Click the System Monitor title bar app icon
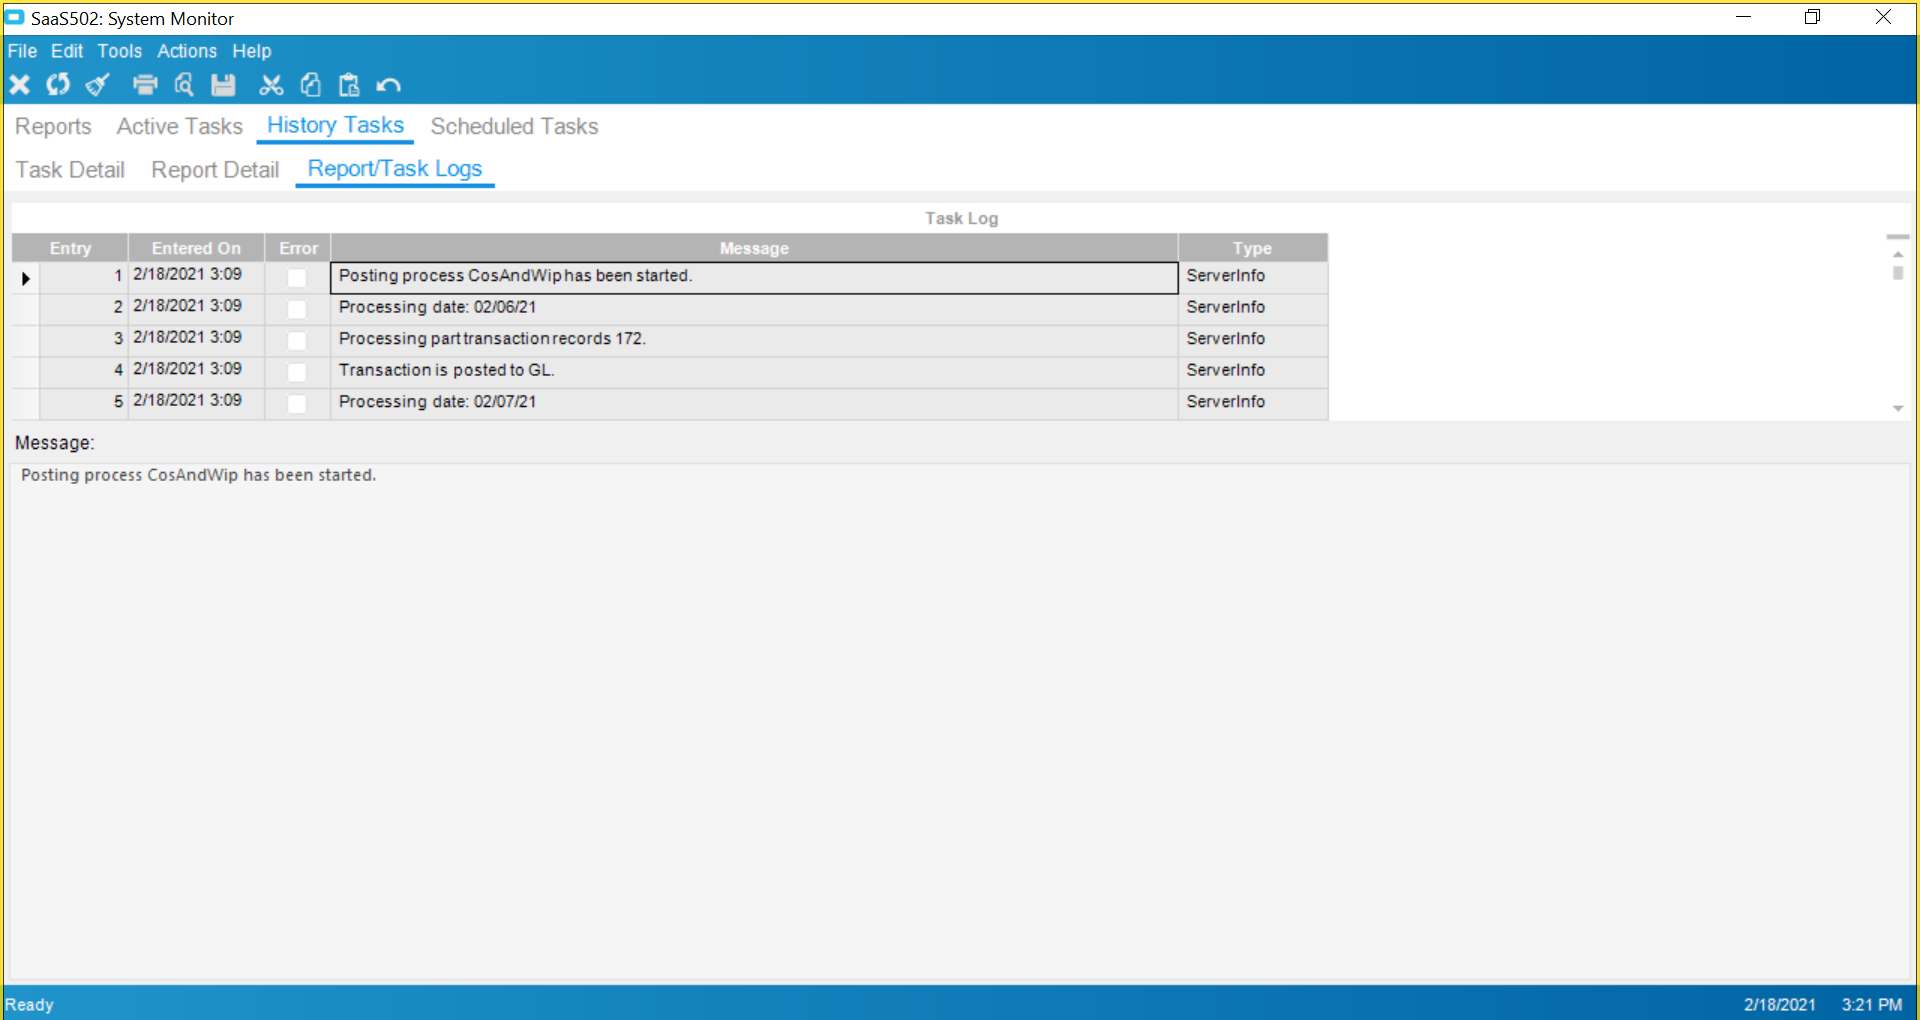The image size is (1920, 1020). click(15, 18)
